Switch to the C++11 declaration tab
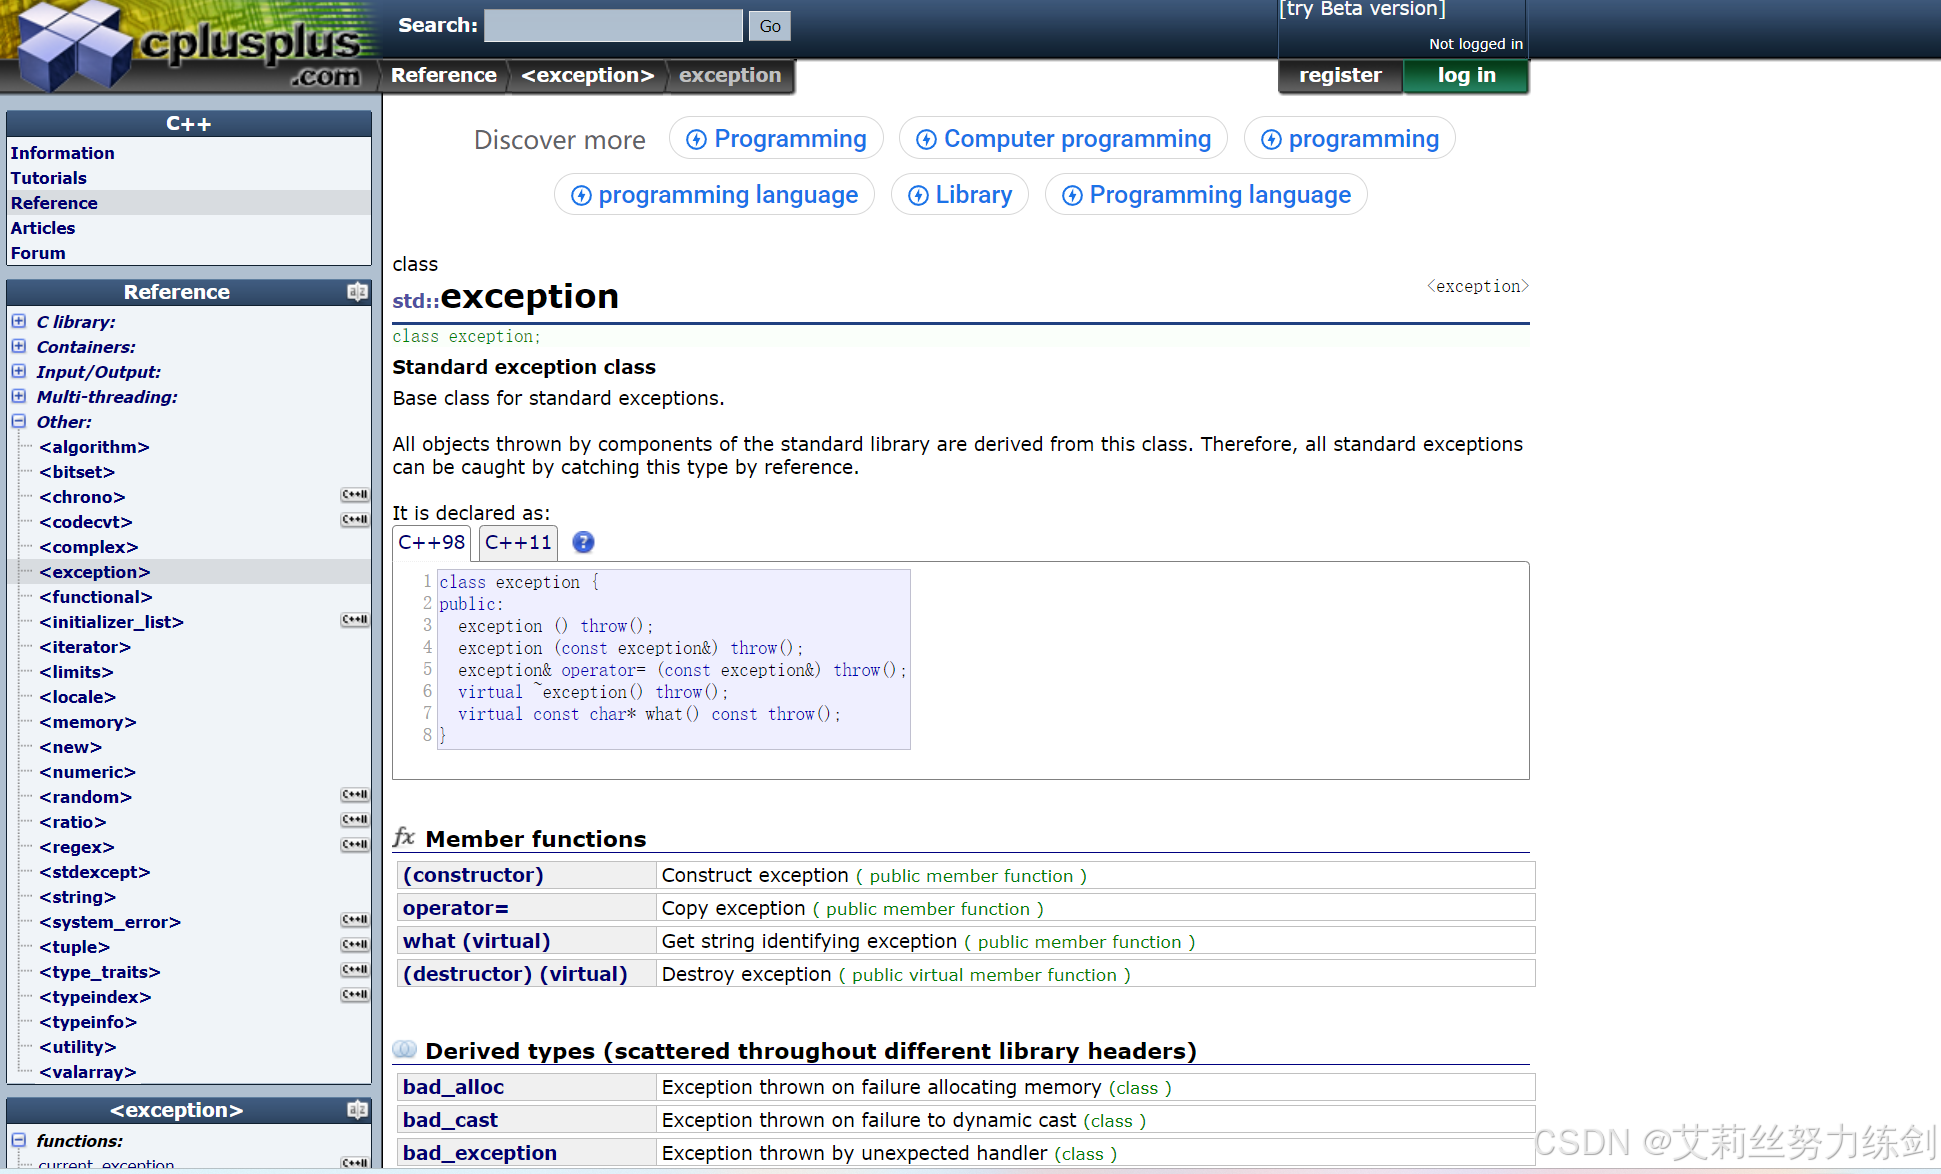This screenshot has width=1941, height=1174. 518,542
